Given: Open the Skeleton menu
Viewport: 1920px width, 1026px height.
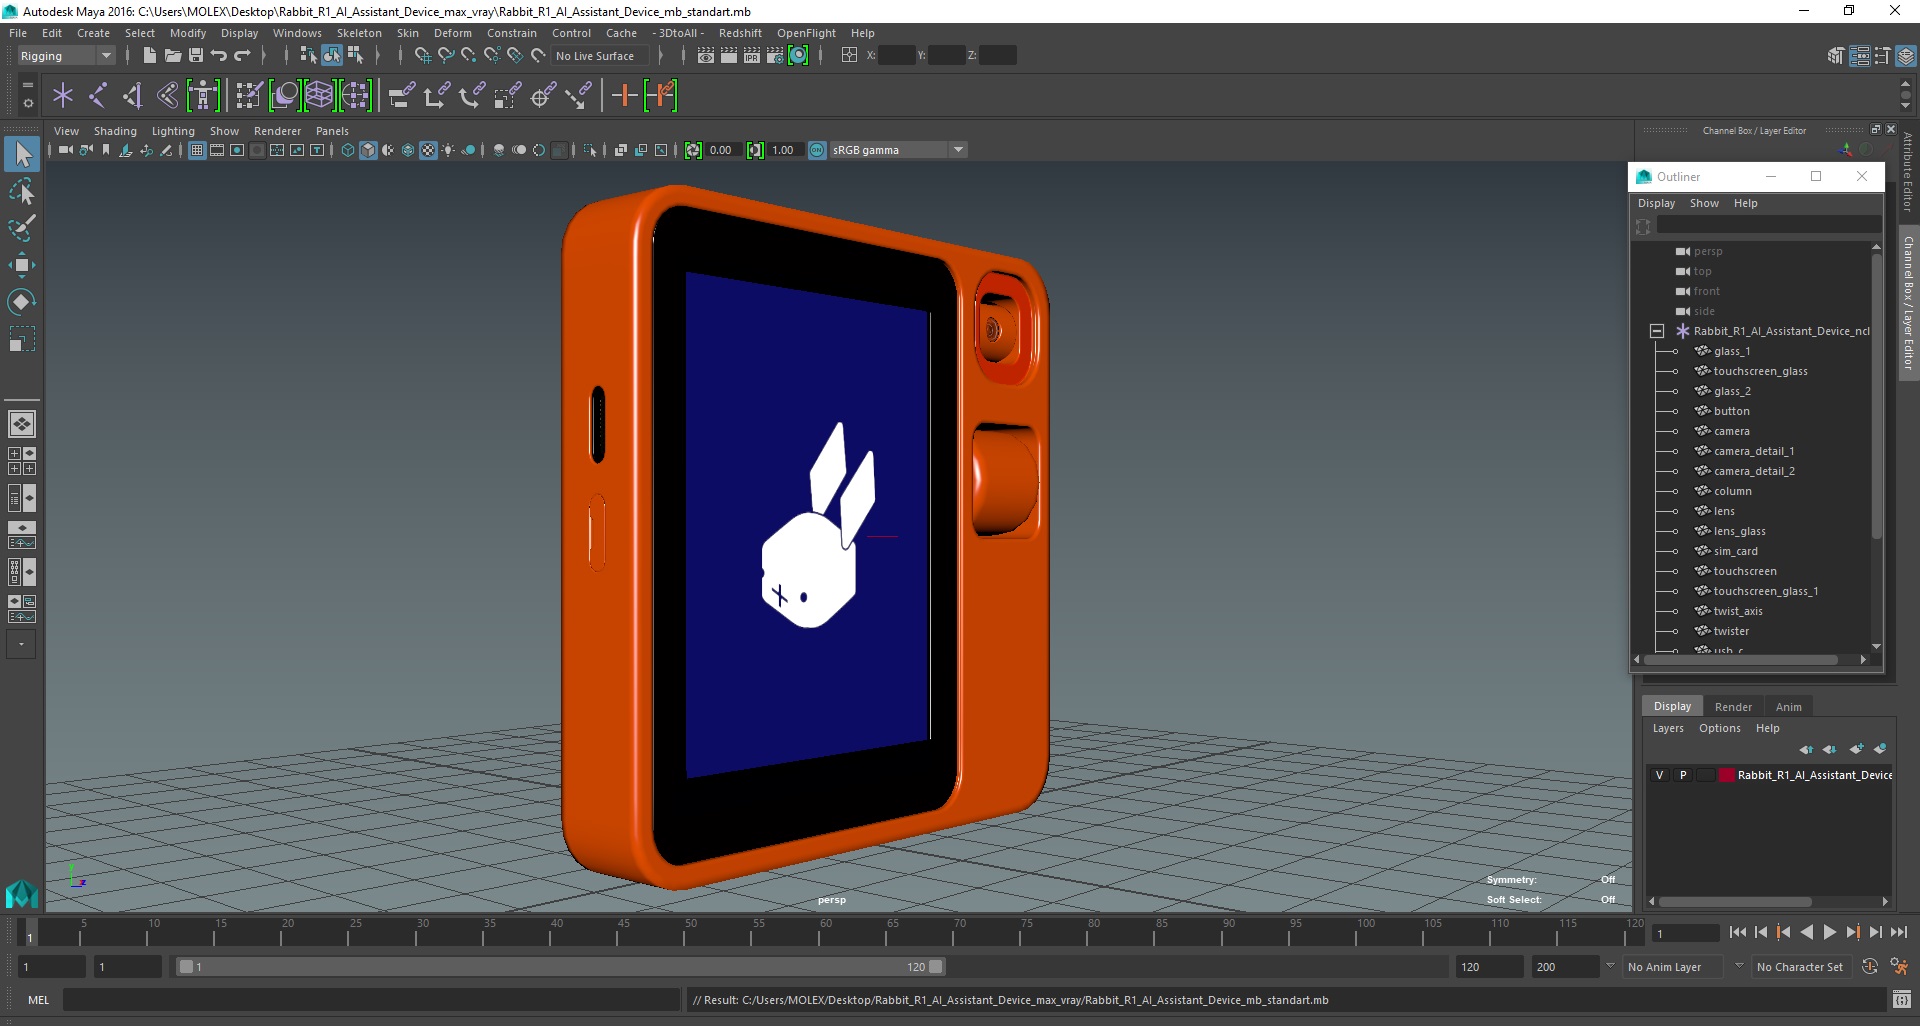Looking at the screenshot, I should tap(359, 33).
